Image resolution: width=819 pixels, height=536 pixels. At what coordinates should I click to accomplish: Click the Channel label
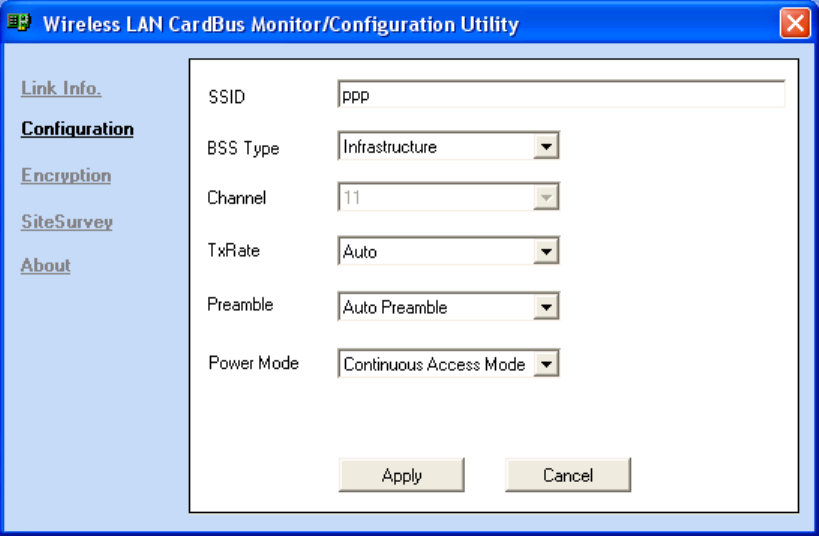click(237, 198)
